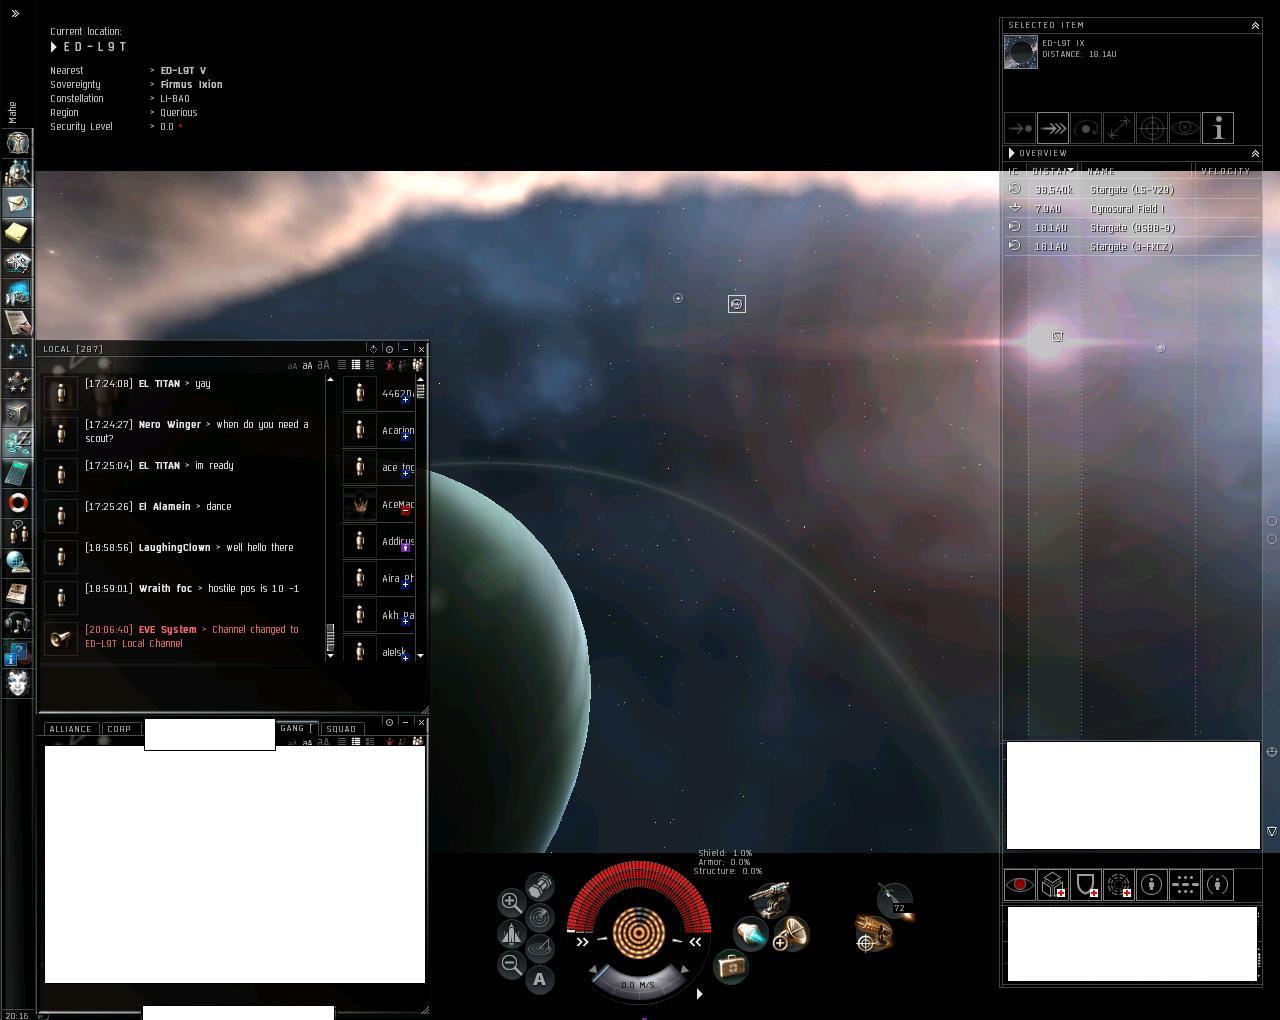Open the Local window settings circle icon

[389, 349]
